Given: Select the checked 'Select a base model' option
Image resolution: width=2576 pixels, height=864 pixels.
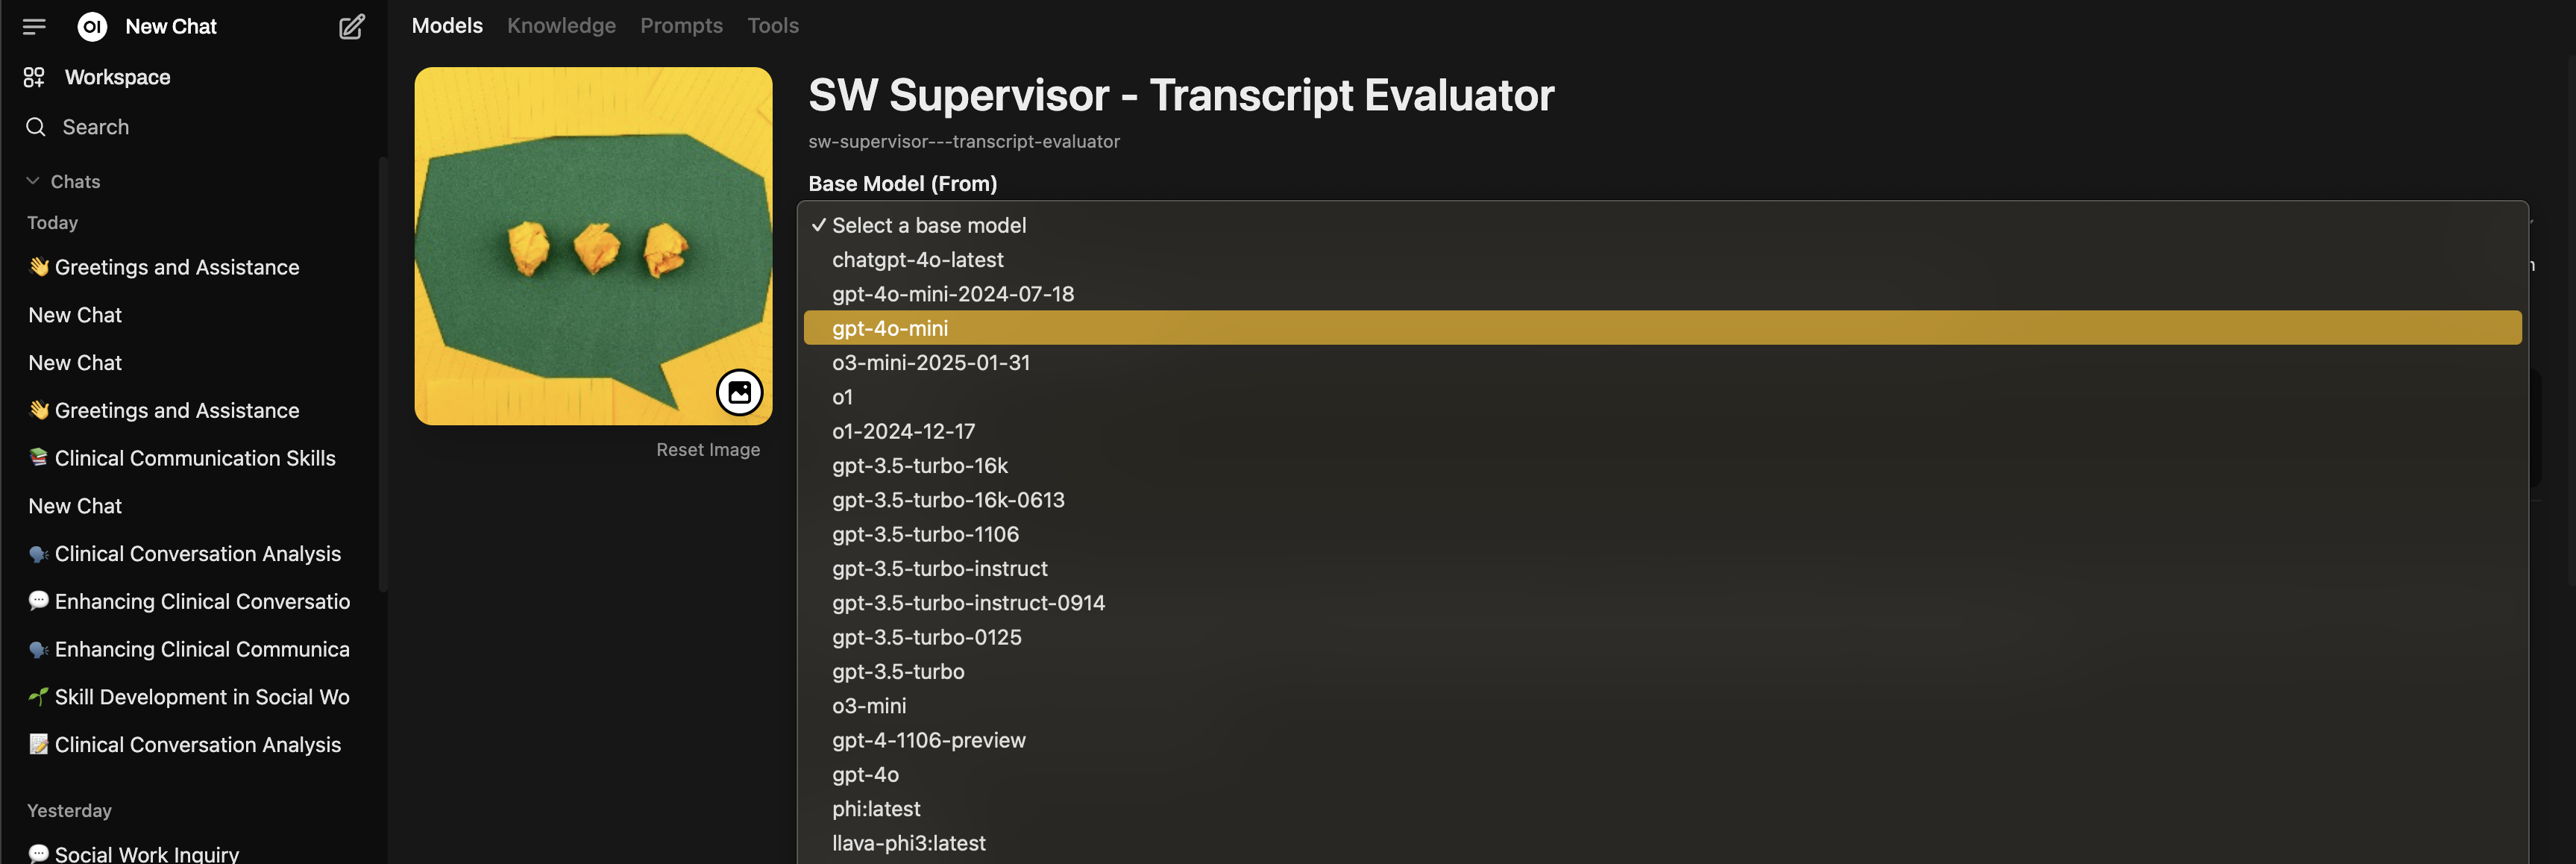Looking at the screenshot, I should (928, 226).
